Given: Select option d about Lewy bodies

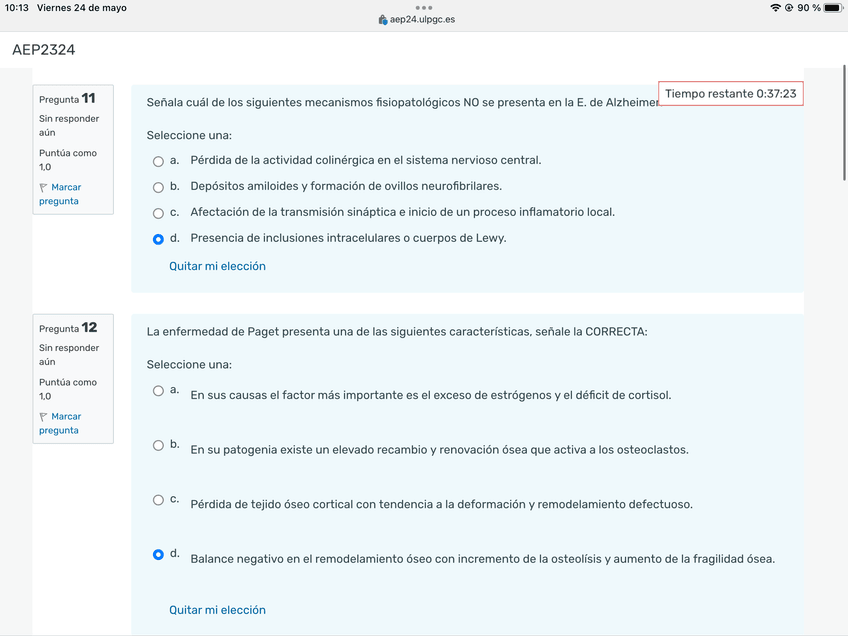Looking at the screenshot, I should pos(158,239).
